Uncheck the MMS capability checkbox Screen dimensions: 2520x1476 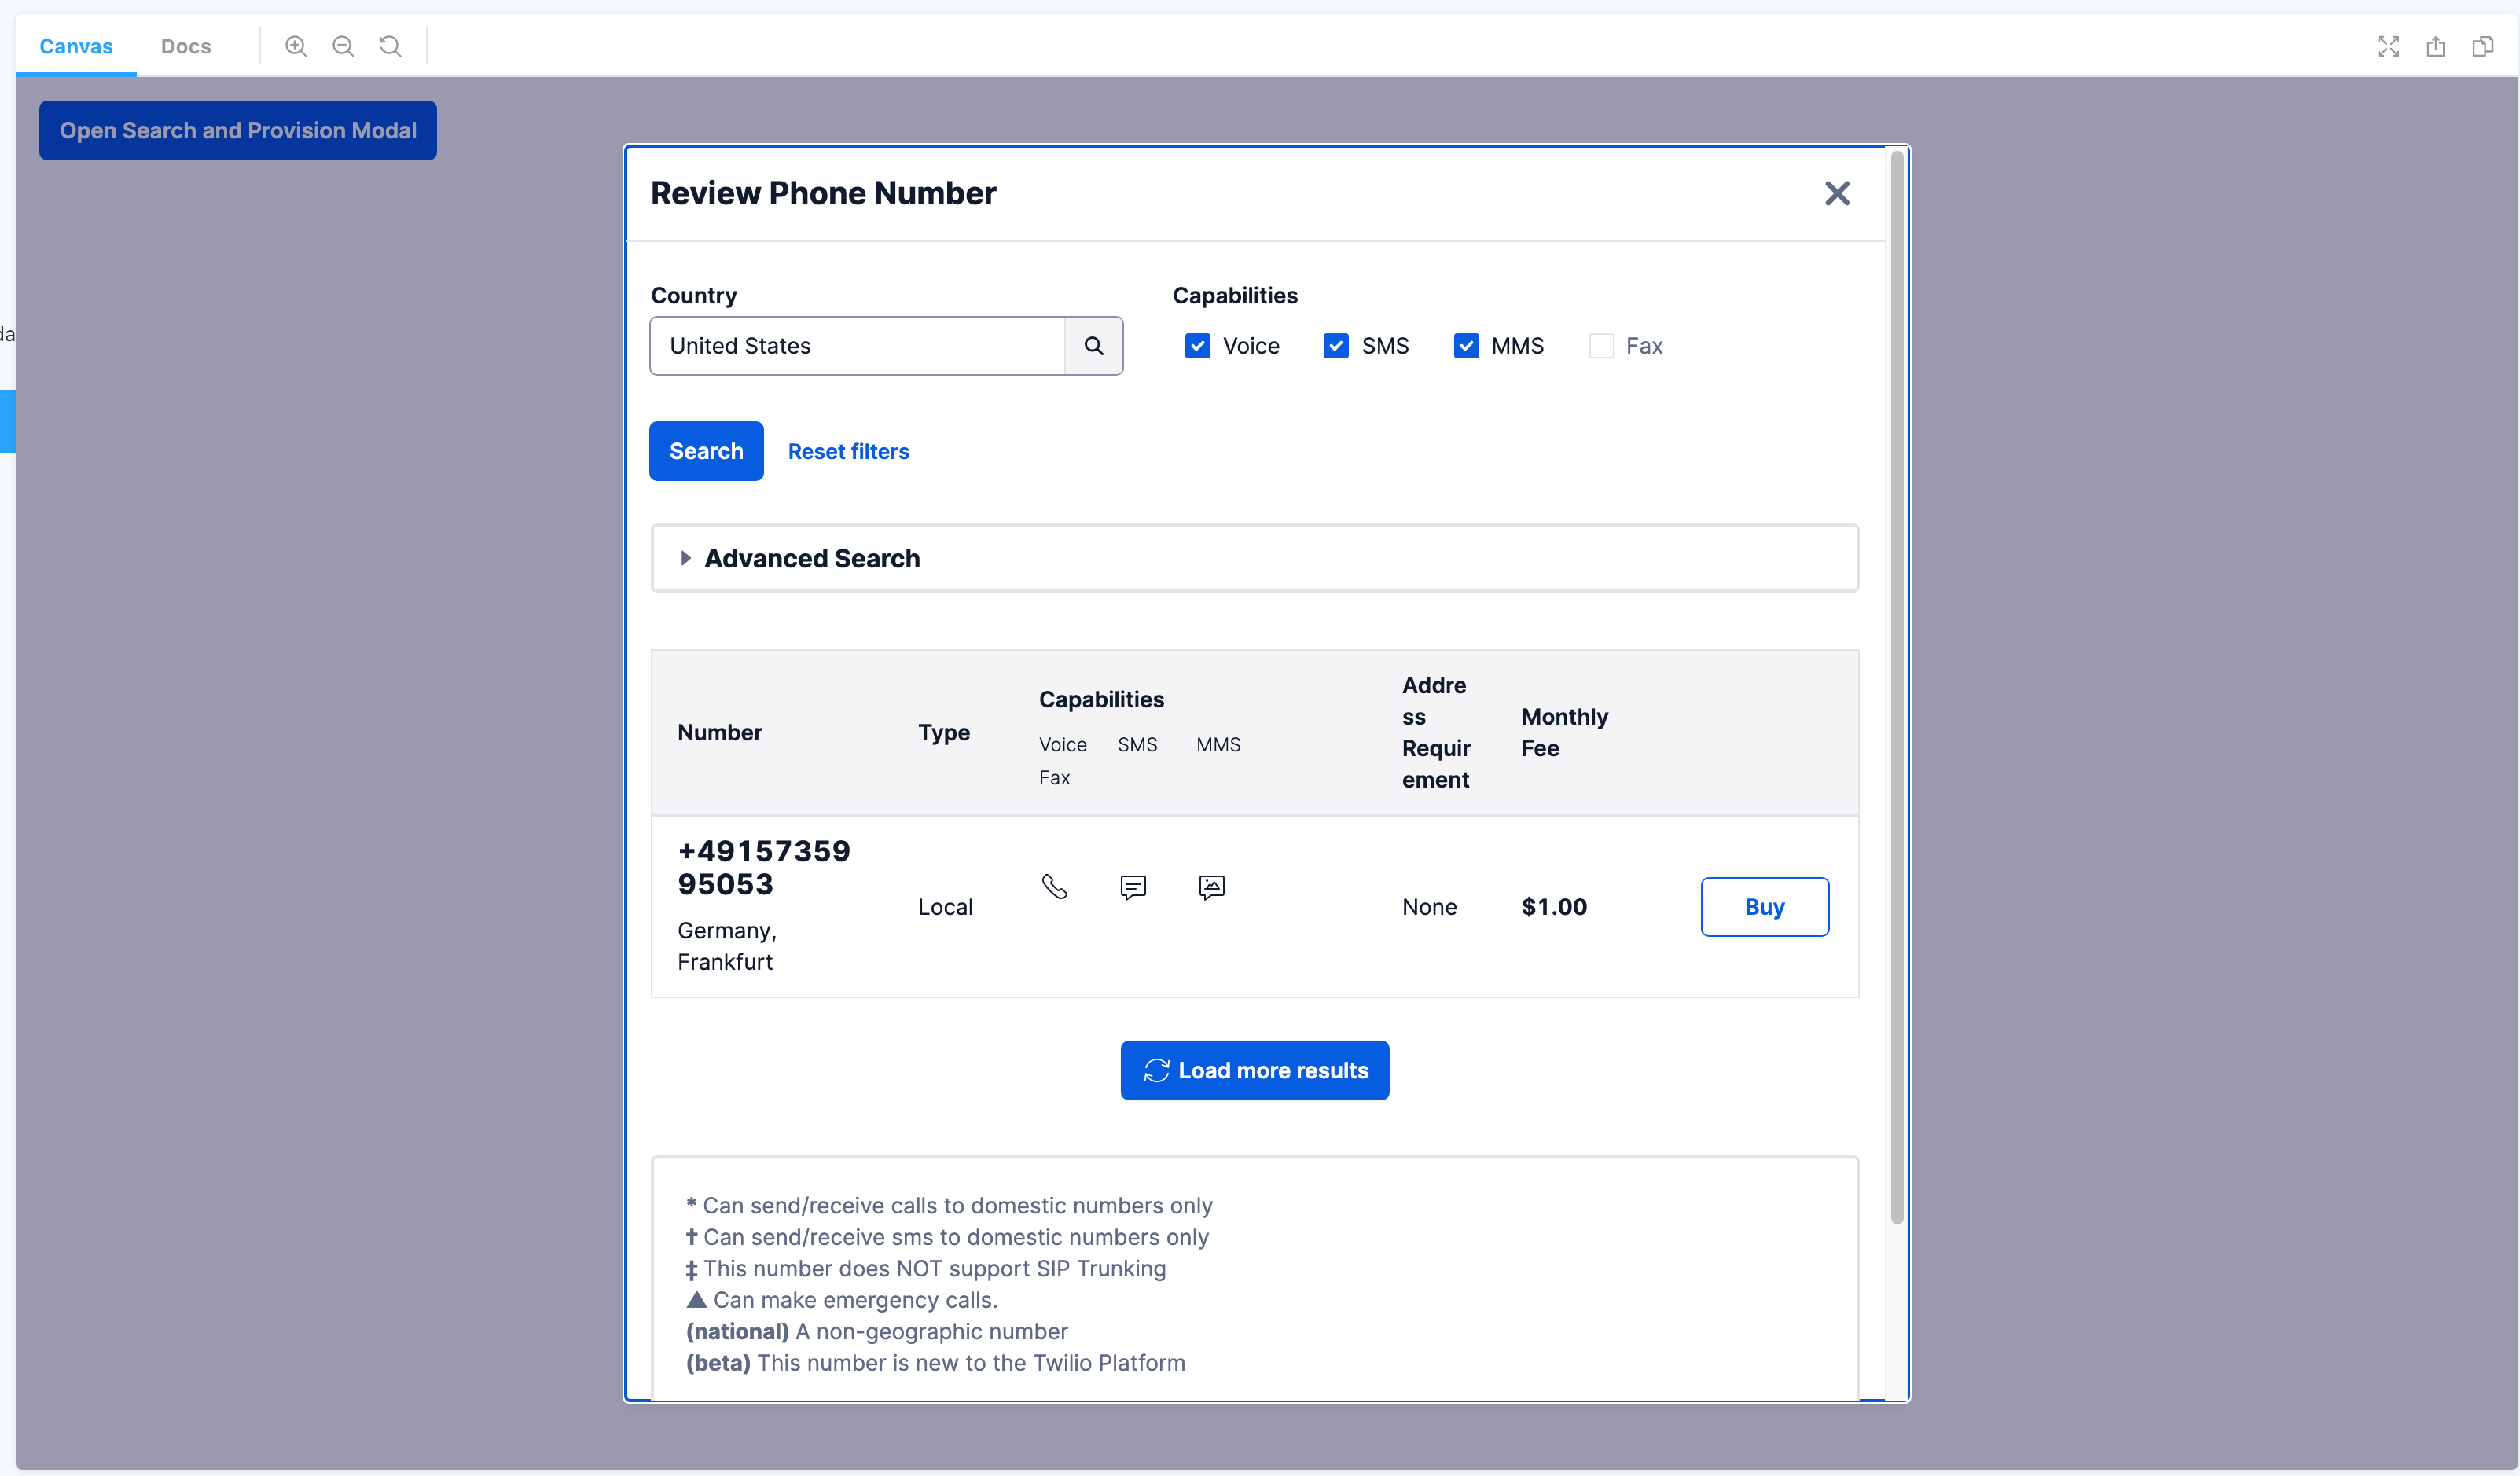1465,346
